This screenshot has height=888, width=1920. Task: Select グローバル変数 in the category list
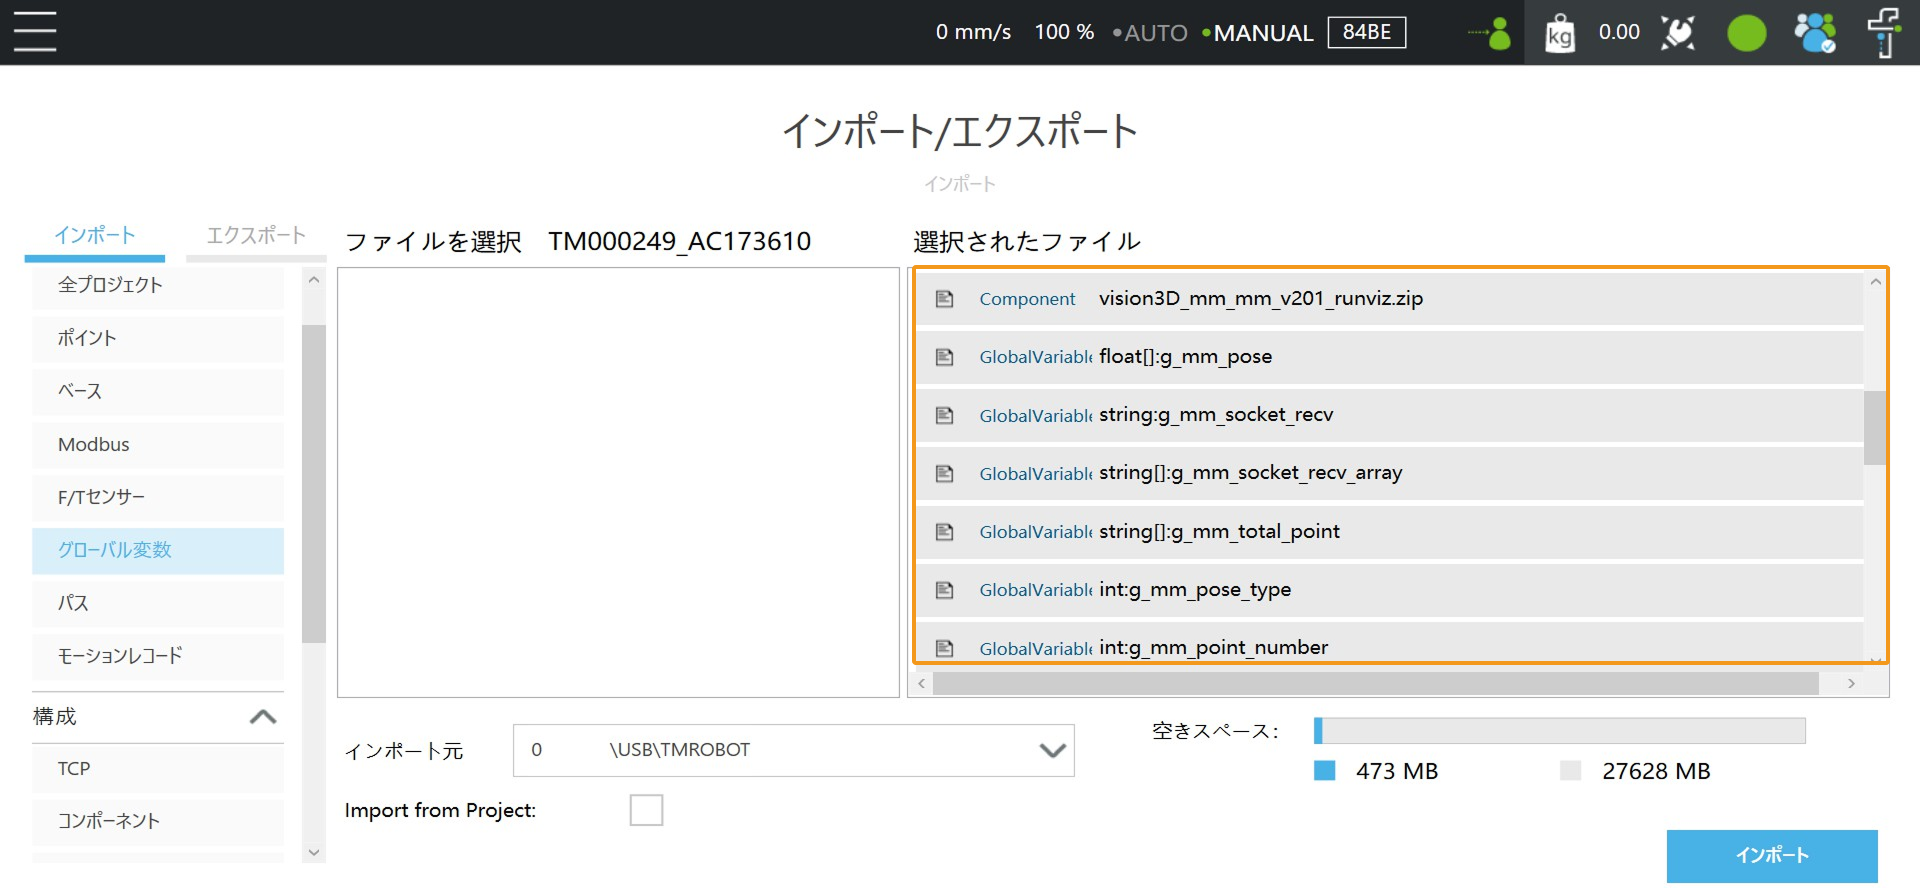point(158,551)
